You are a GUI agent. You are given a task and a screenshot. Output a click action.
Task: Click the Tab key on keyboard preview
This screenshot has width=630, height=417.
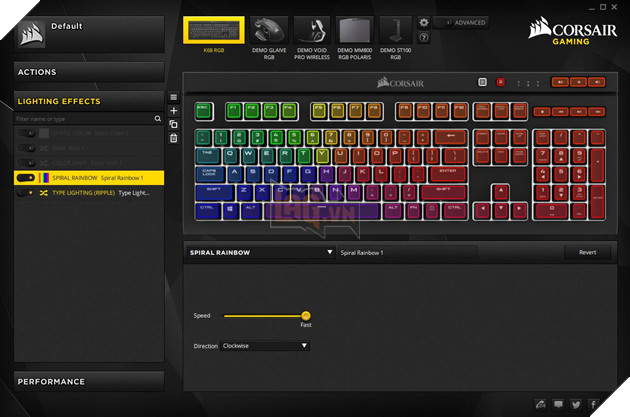point(208,156)
